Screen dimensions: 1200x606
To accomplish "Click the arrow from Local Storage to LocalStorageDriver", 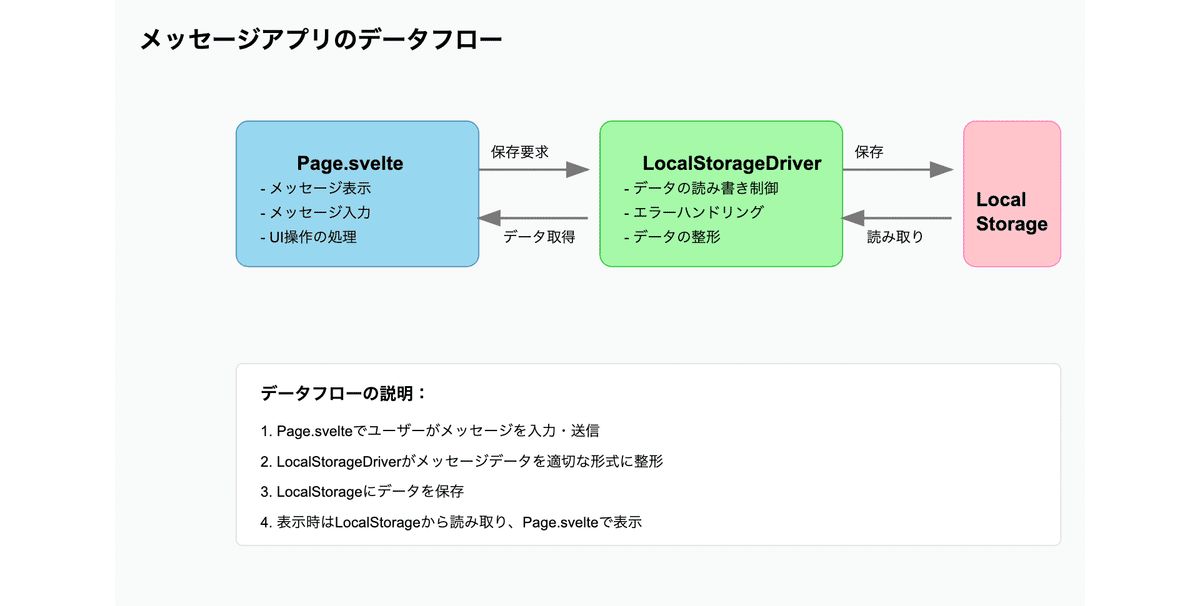I will coord(897,218).
